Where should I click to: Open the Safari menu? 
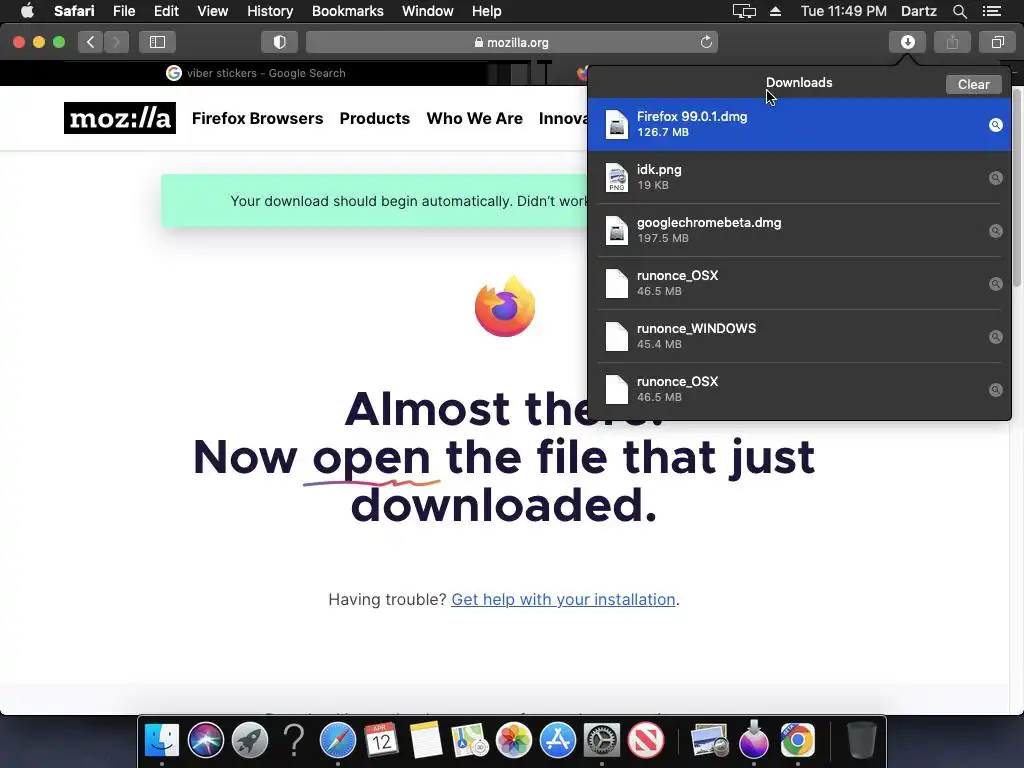[74, 11]
